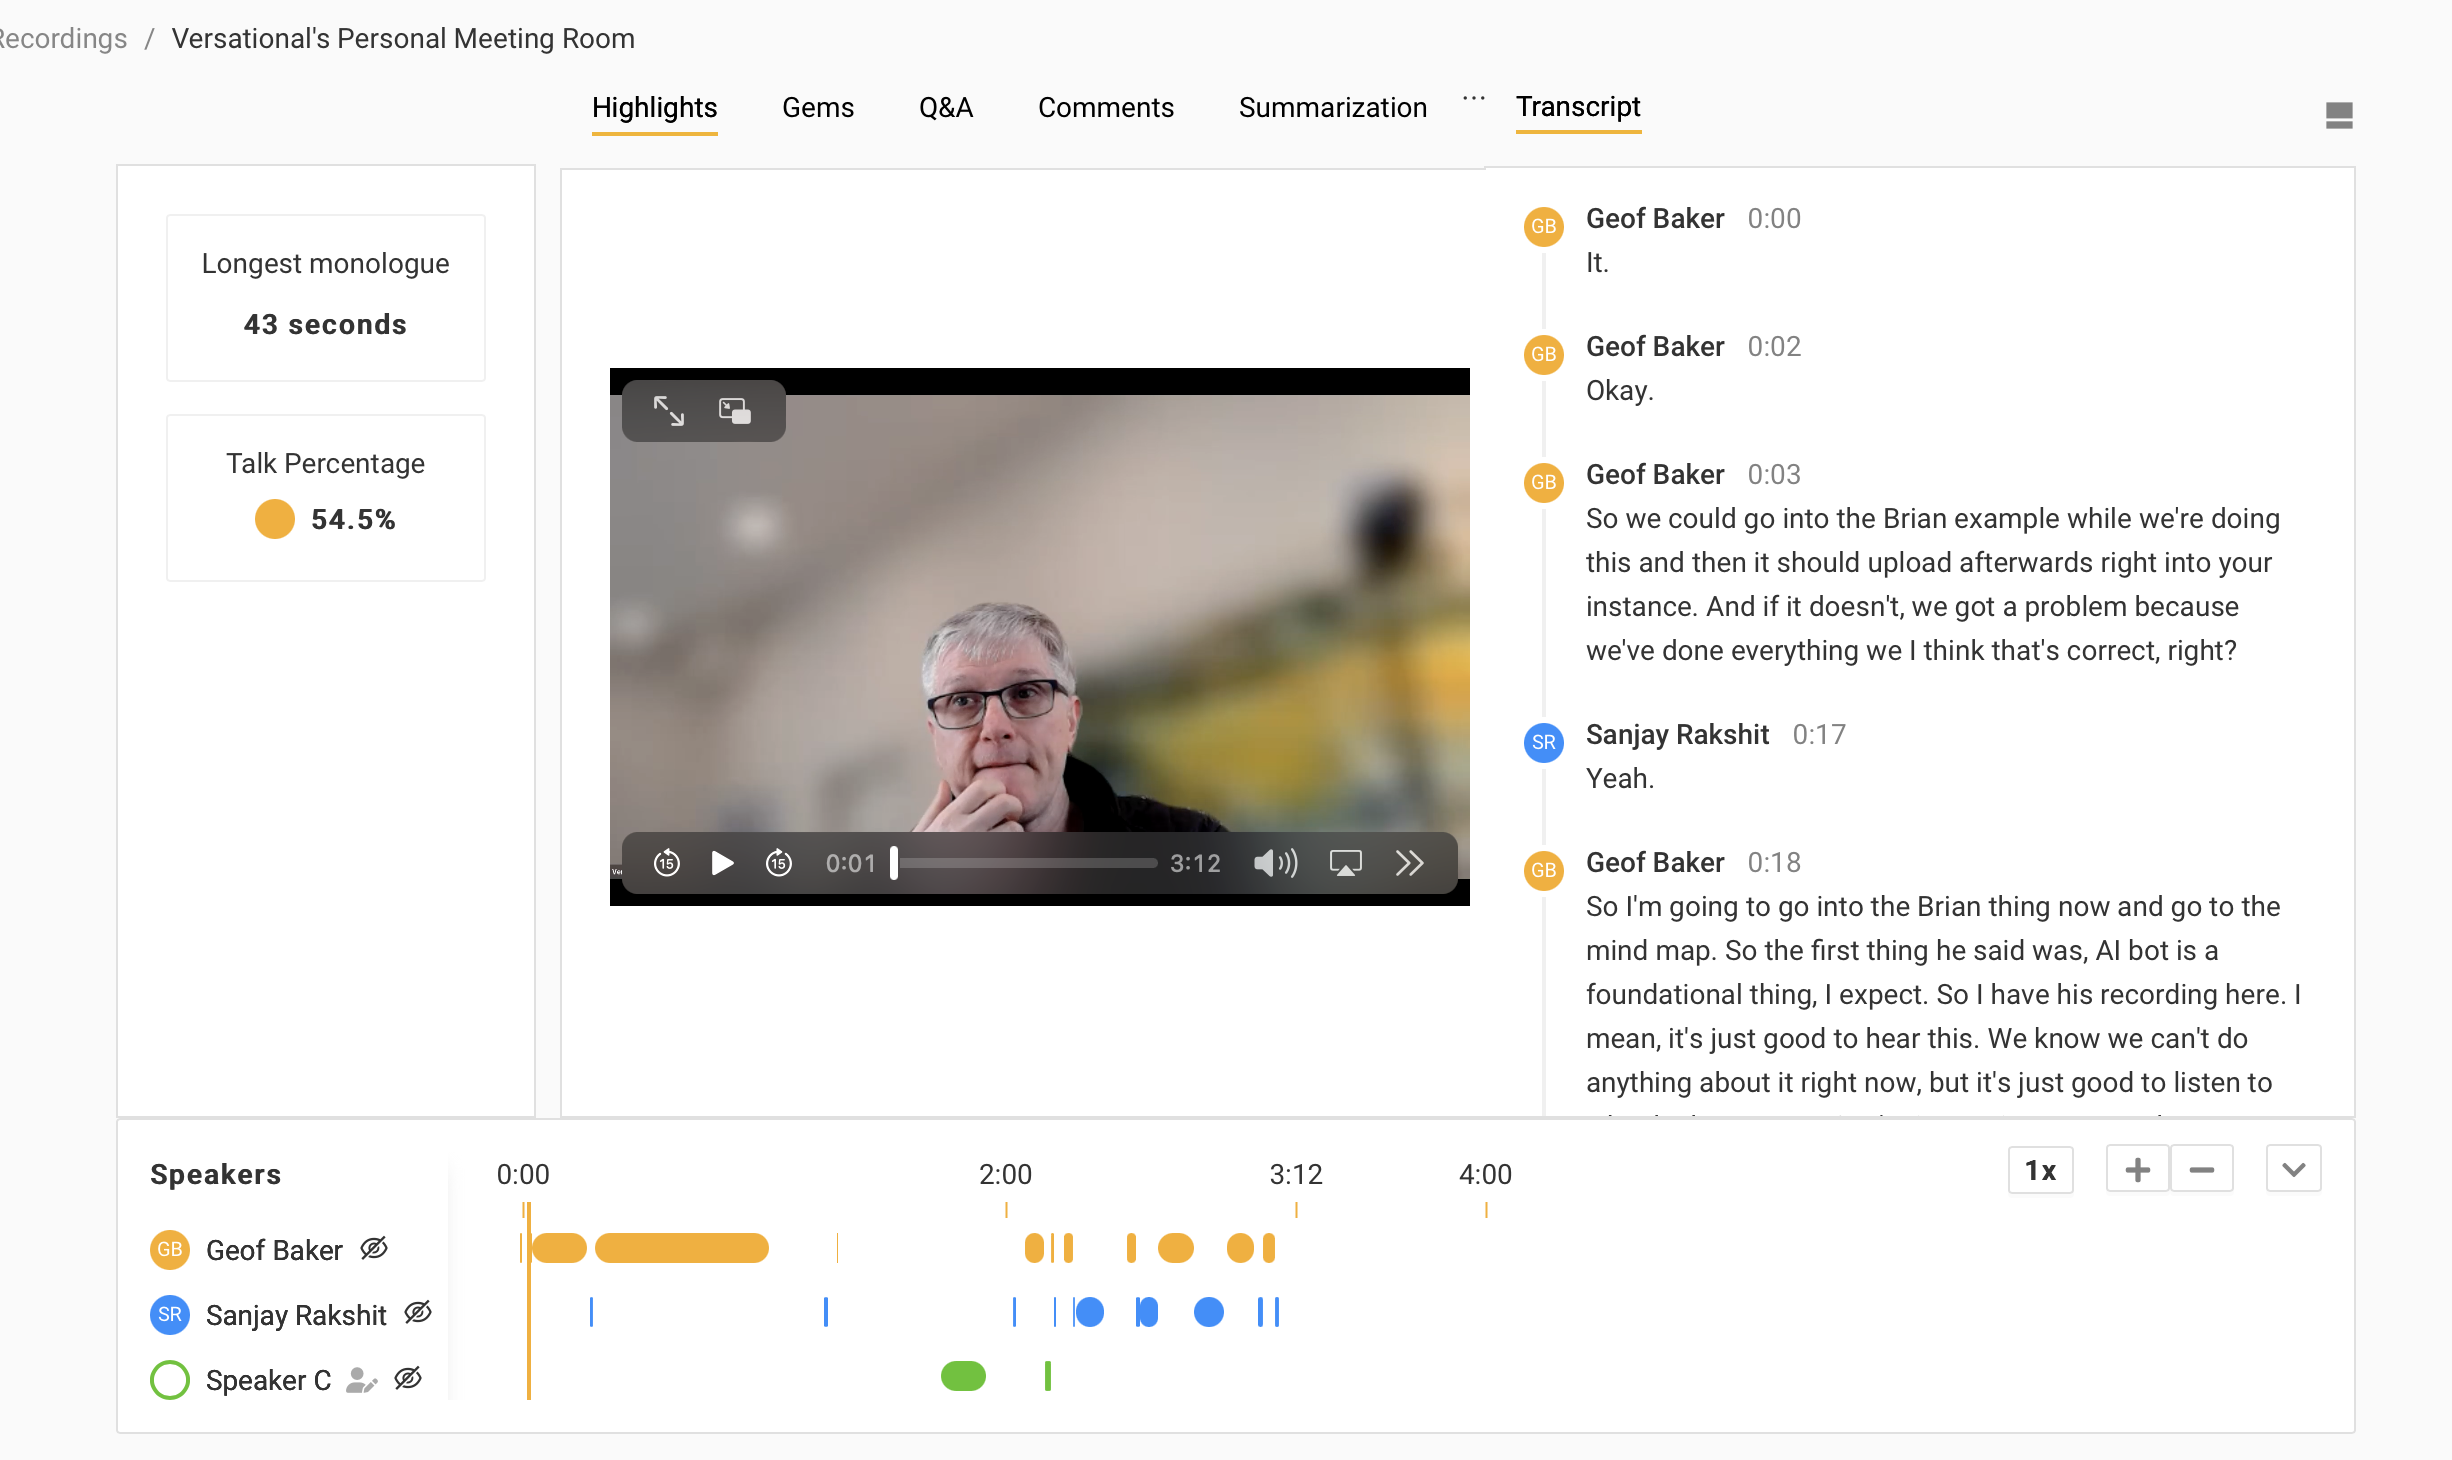Screen dimensions: 2452x1460
Task: Mute video with speaker volume icon
Action: (1275, 862)
